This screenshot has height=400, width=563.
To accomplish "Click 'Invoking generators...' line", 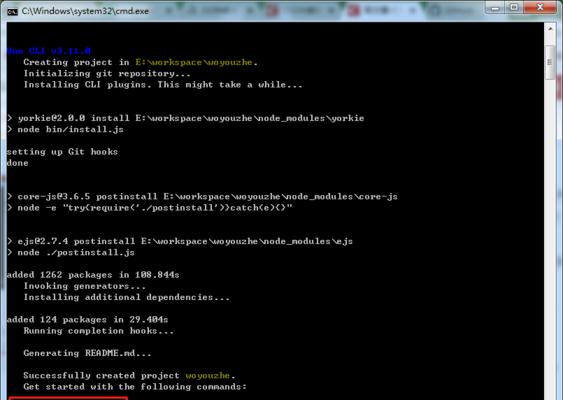I will pos(85,286).
